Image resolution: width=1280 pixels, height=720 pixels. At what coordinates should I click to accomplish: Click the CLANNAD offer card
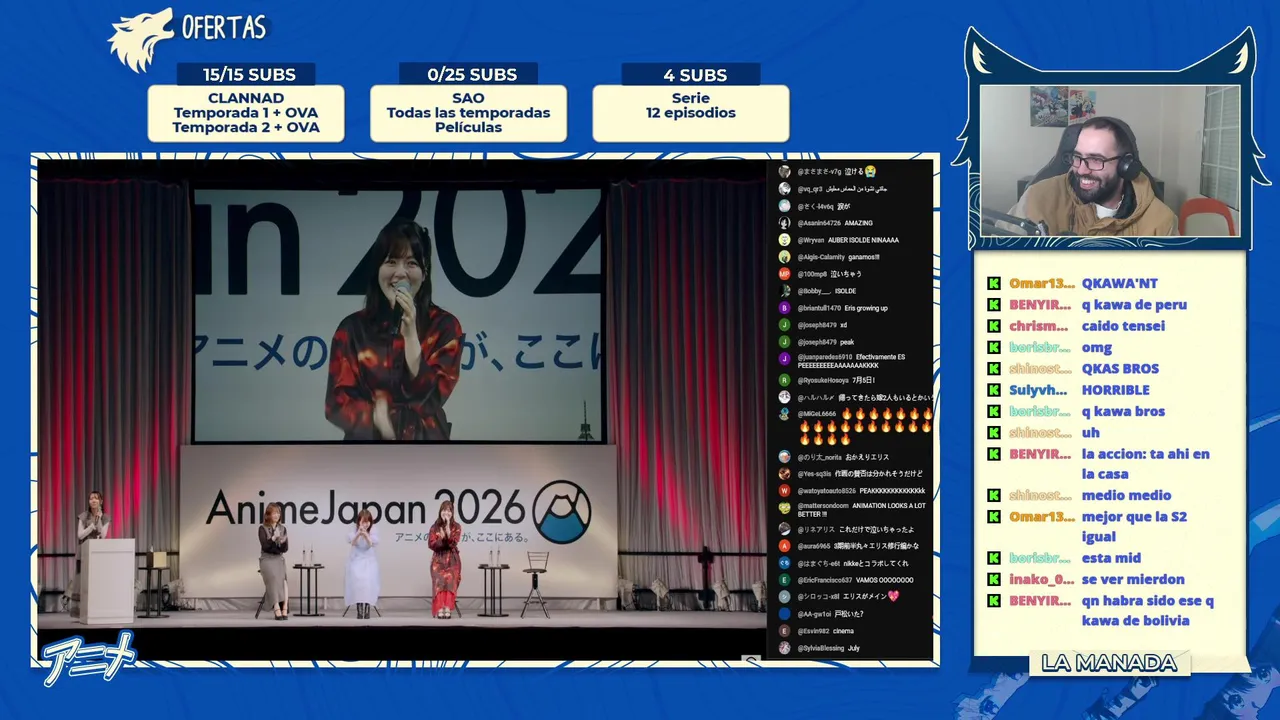tap(246, 113)
